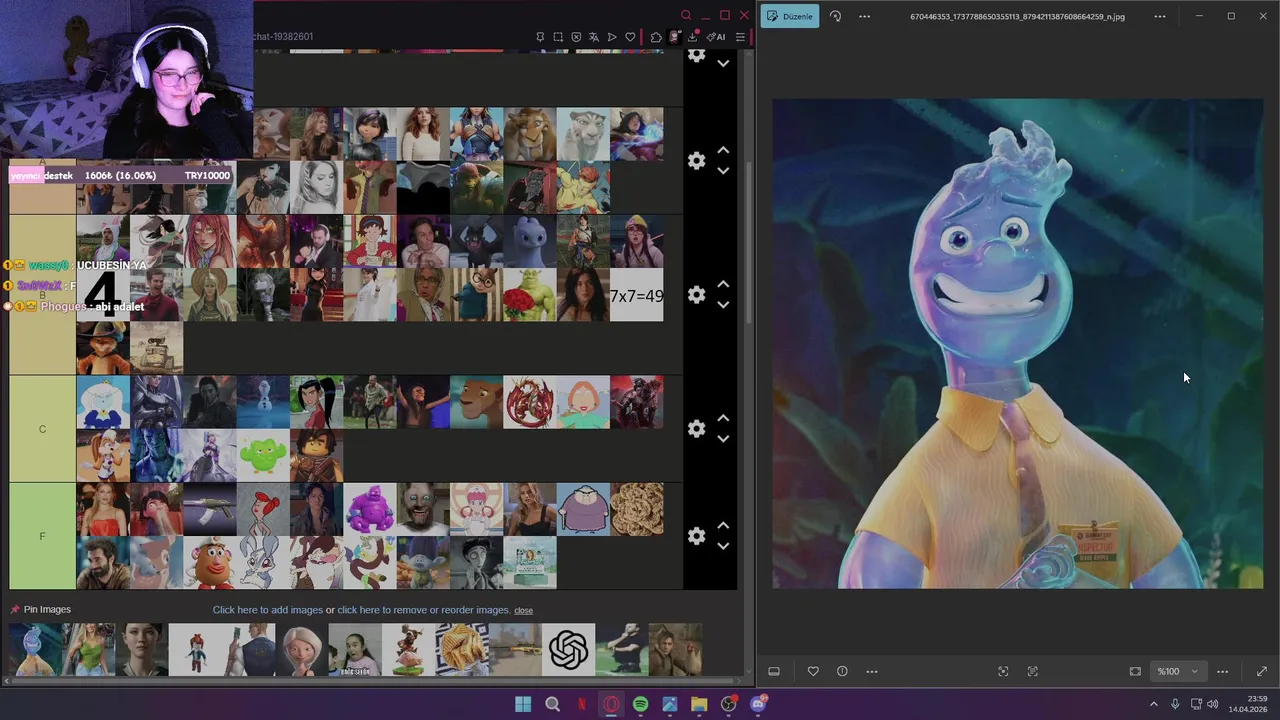Image resolution: width=1280 pixels, height=720 pixels.
Task: Click the small 'close' link
Action: click(x=523, y=610)
